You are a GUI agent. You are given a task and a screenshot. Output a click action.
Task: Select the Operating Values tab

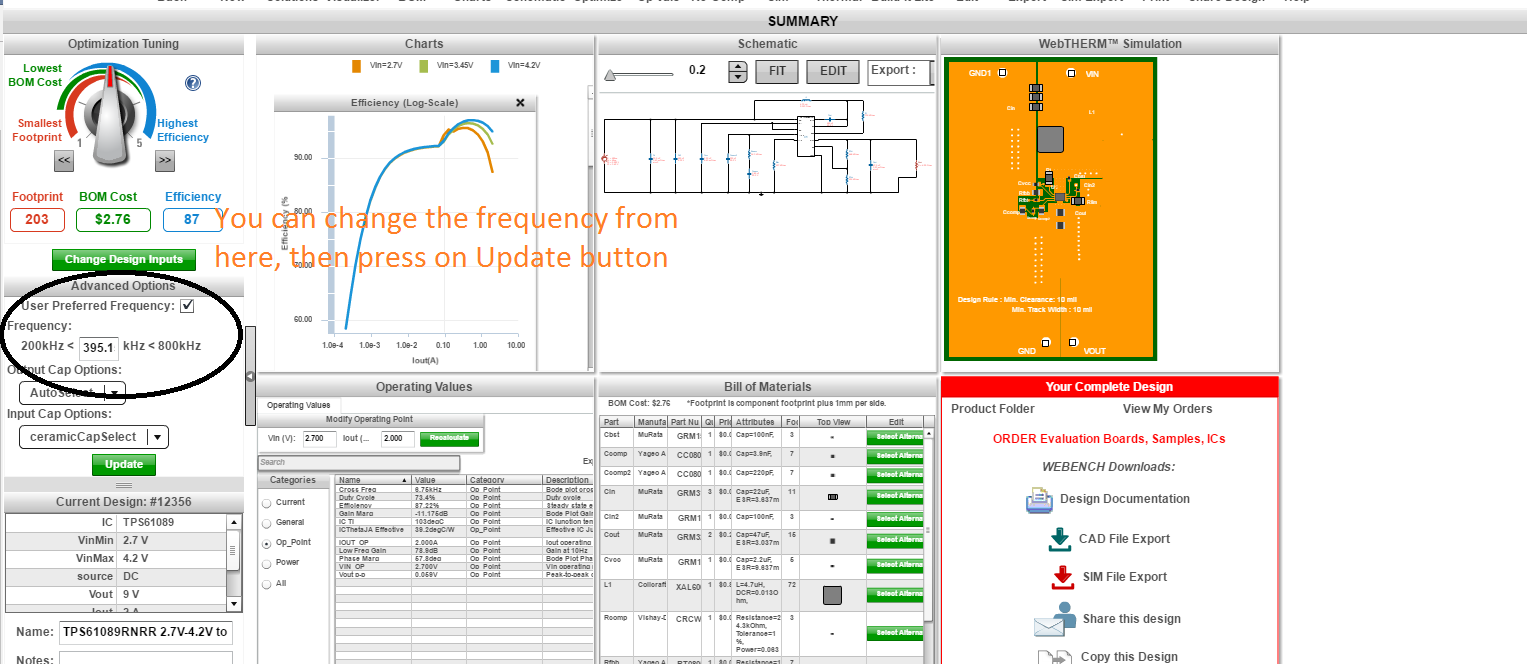[x=298, y=405]
